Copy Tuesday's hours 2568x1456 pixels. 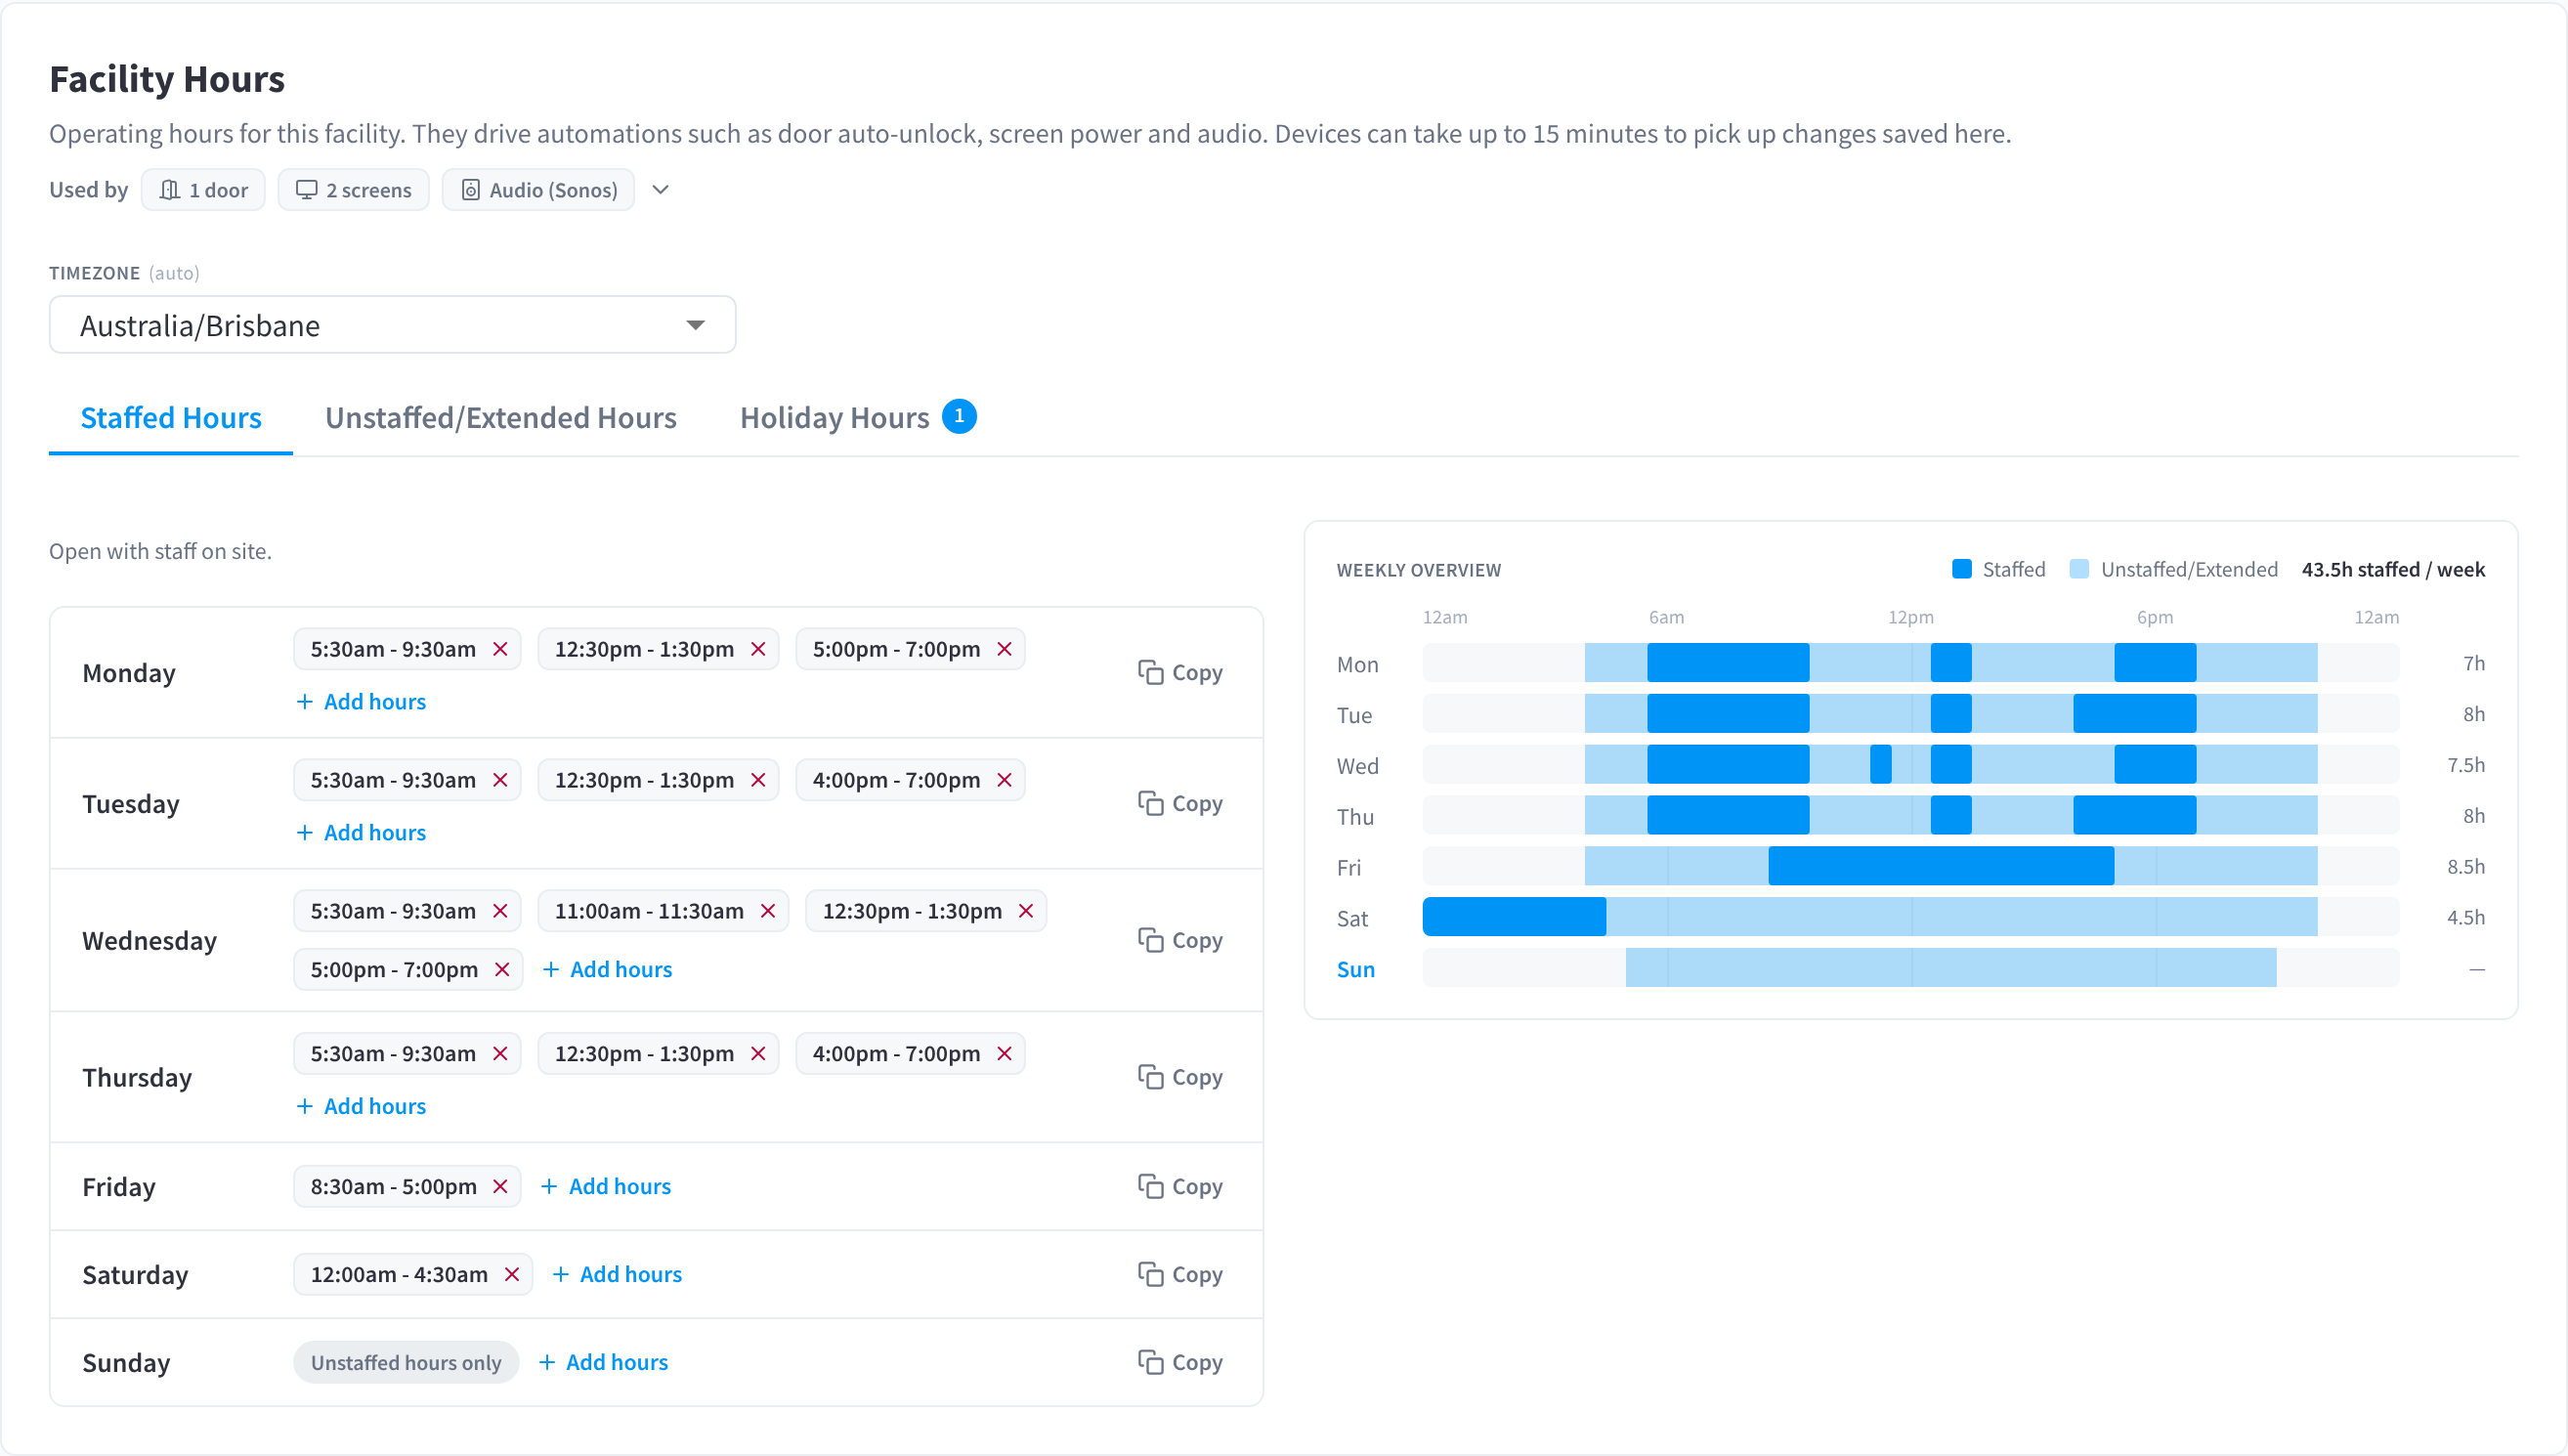point(1180,803)
